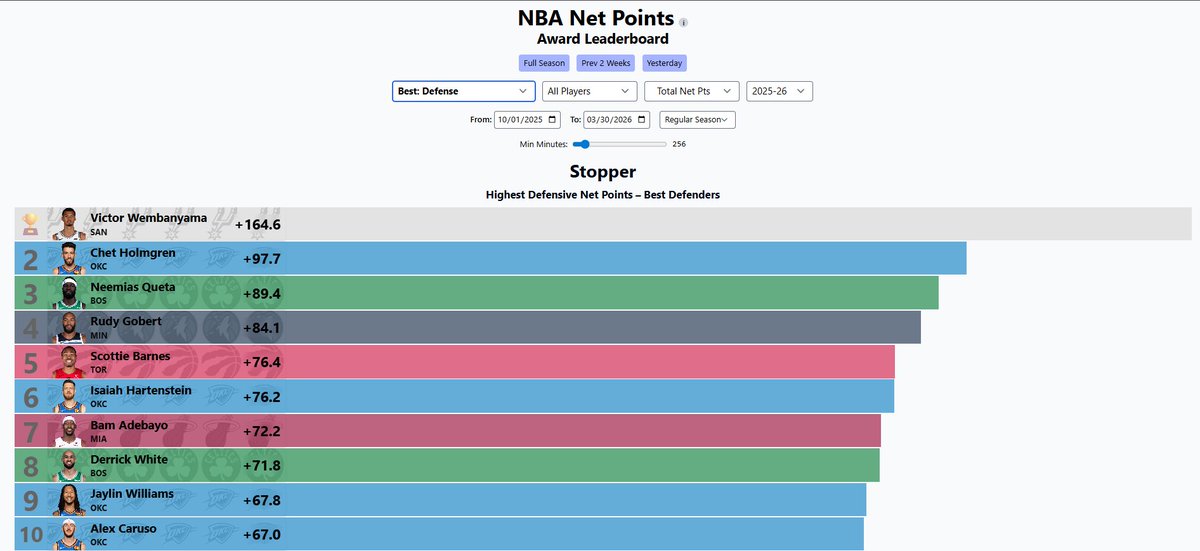Viewport: 1200px width, 551px height.
Task: Click the Award Leaderboard subtitle
Action: click(603, 39)
